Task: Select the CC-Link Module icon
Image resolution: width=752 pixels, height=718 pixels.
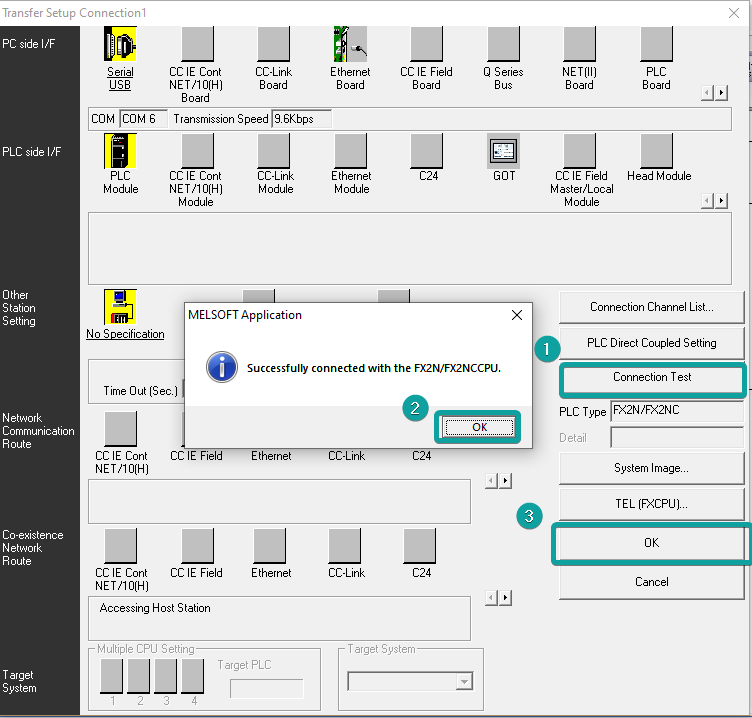Action: pyautogui.click(x=273, y=151)
